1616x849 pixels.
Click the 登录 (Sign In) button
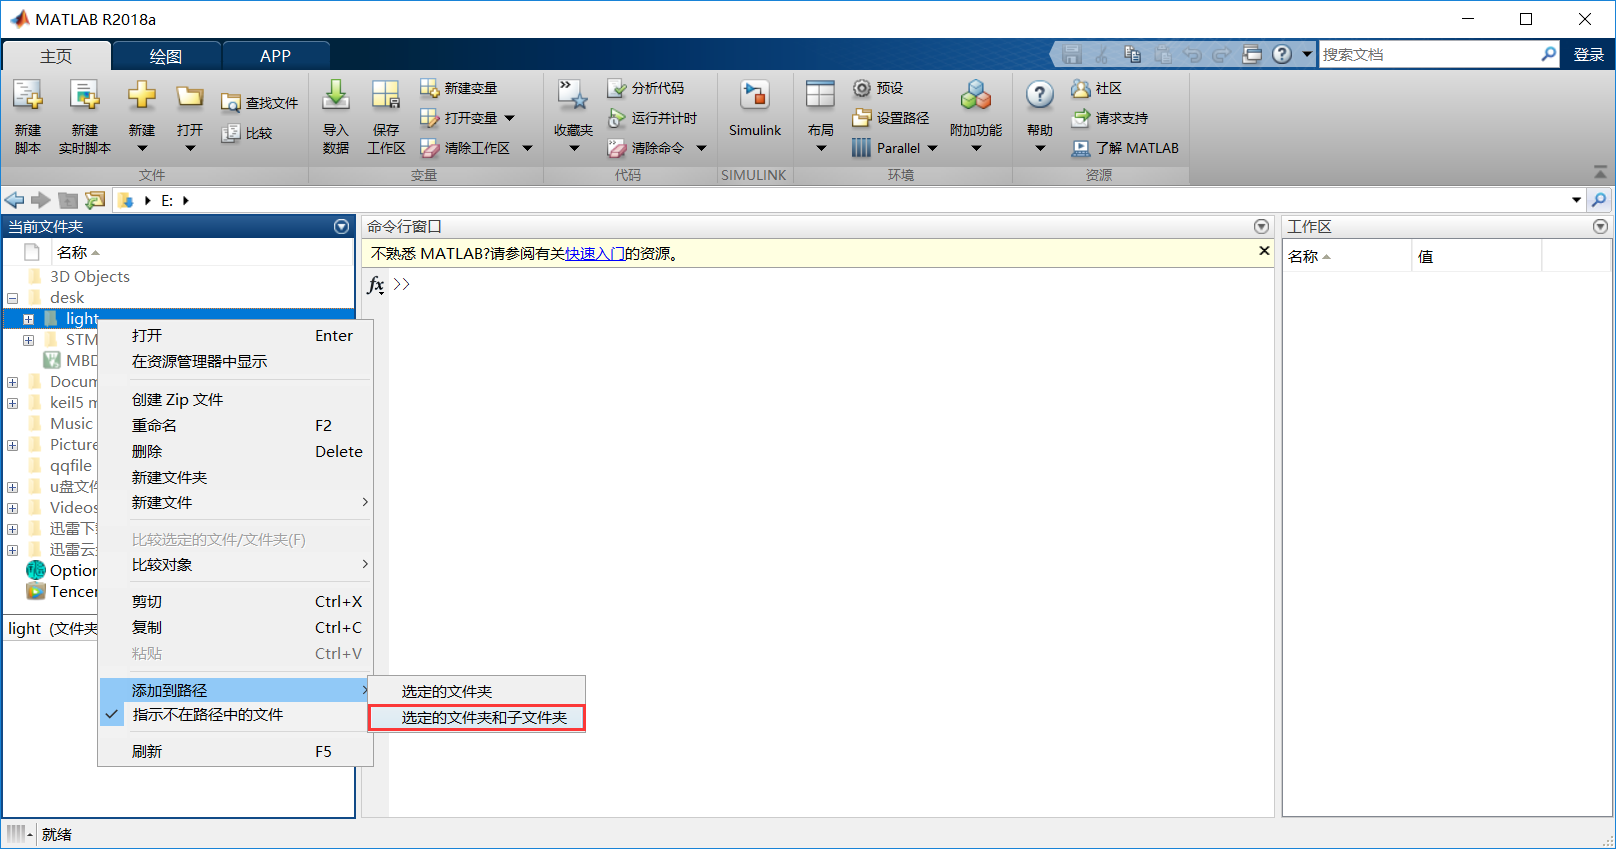(1588, 55)
